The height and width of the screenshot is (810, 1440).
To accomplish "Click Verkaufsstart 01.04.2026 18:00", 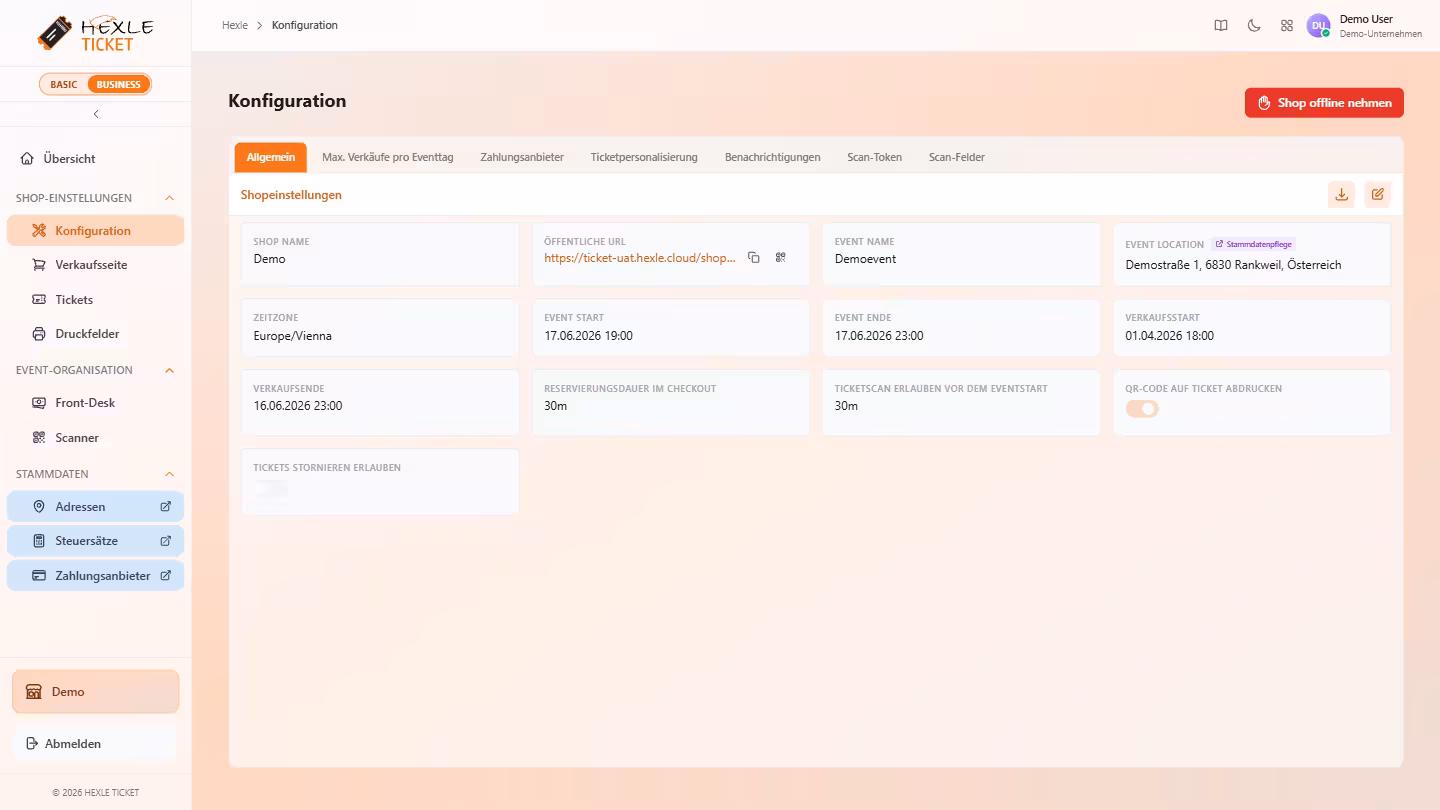I will (1170, 336).
